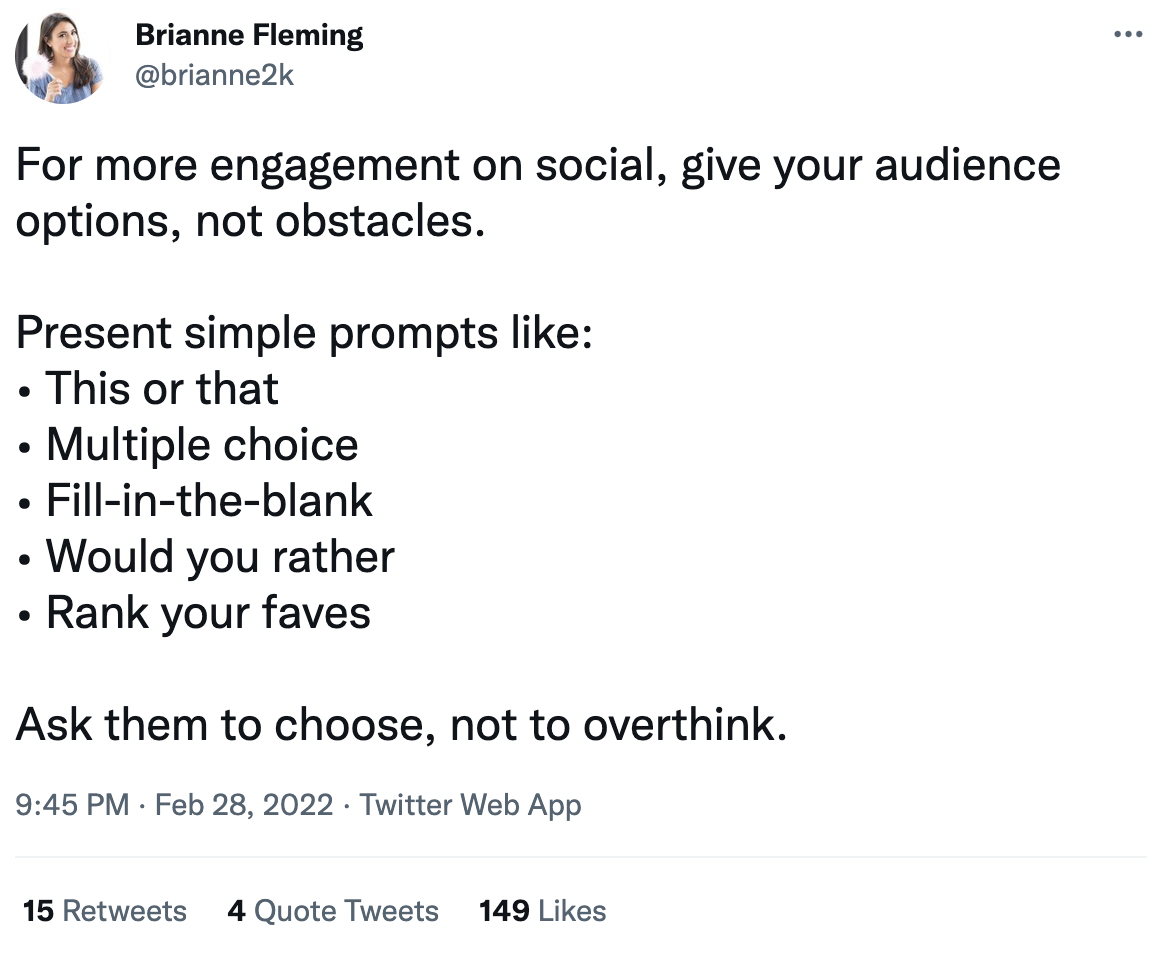View the 15 Retweets list
The image size is (1170, 956).
pos(104,911)
